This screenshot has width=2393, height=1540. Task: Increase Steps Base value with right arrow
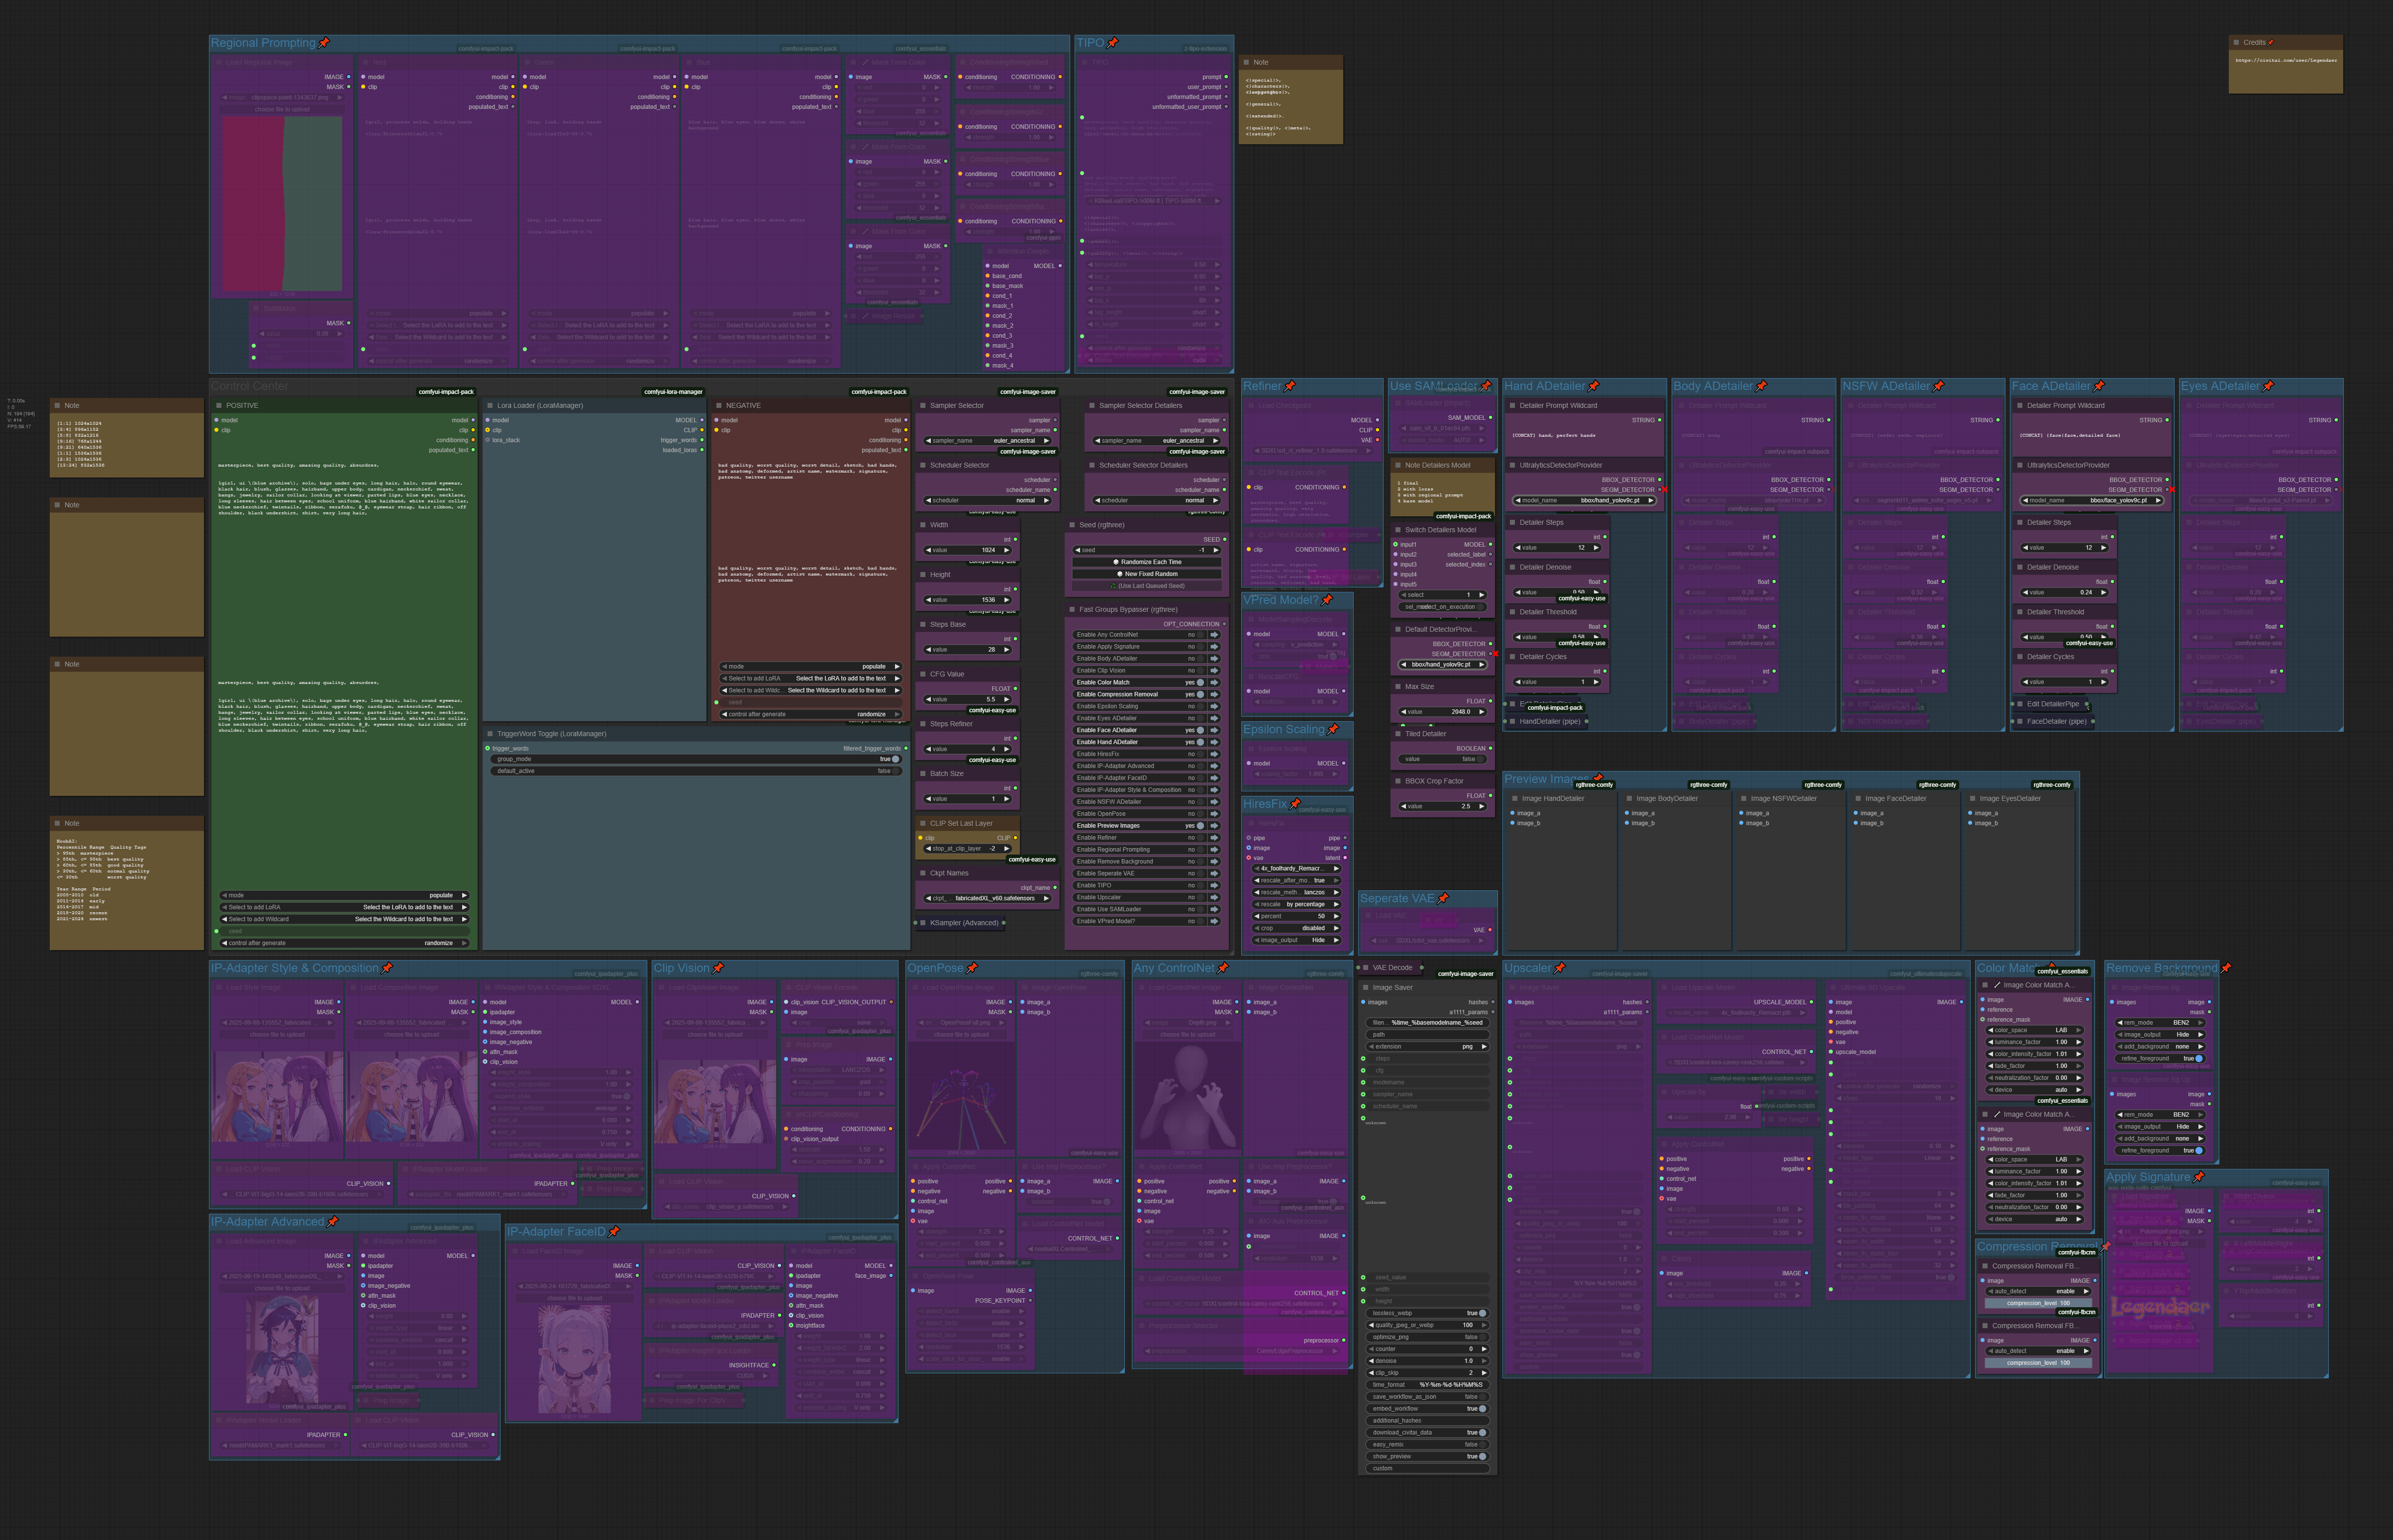click(1007, 650)
